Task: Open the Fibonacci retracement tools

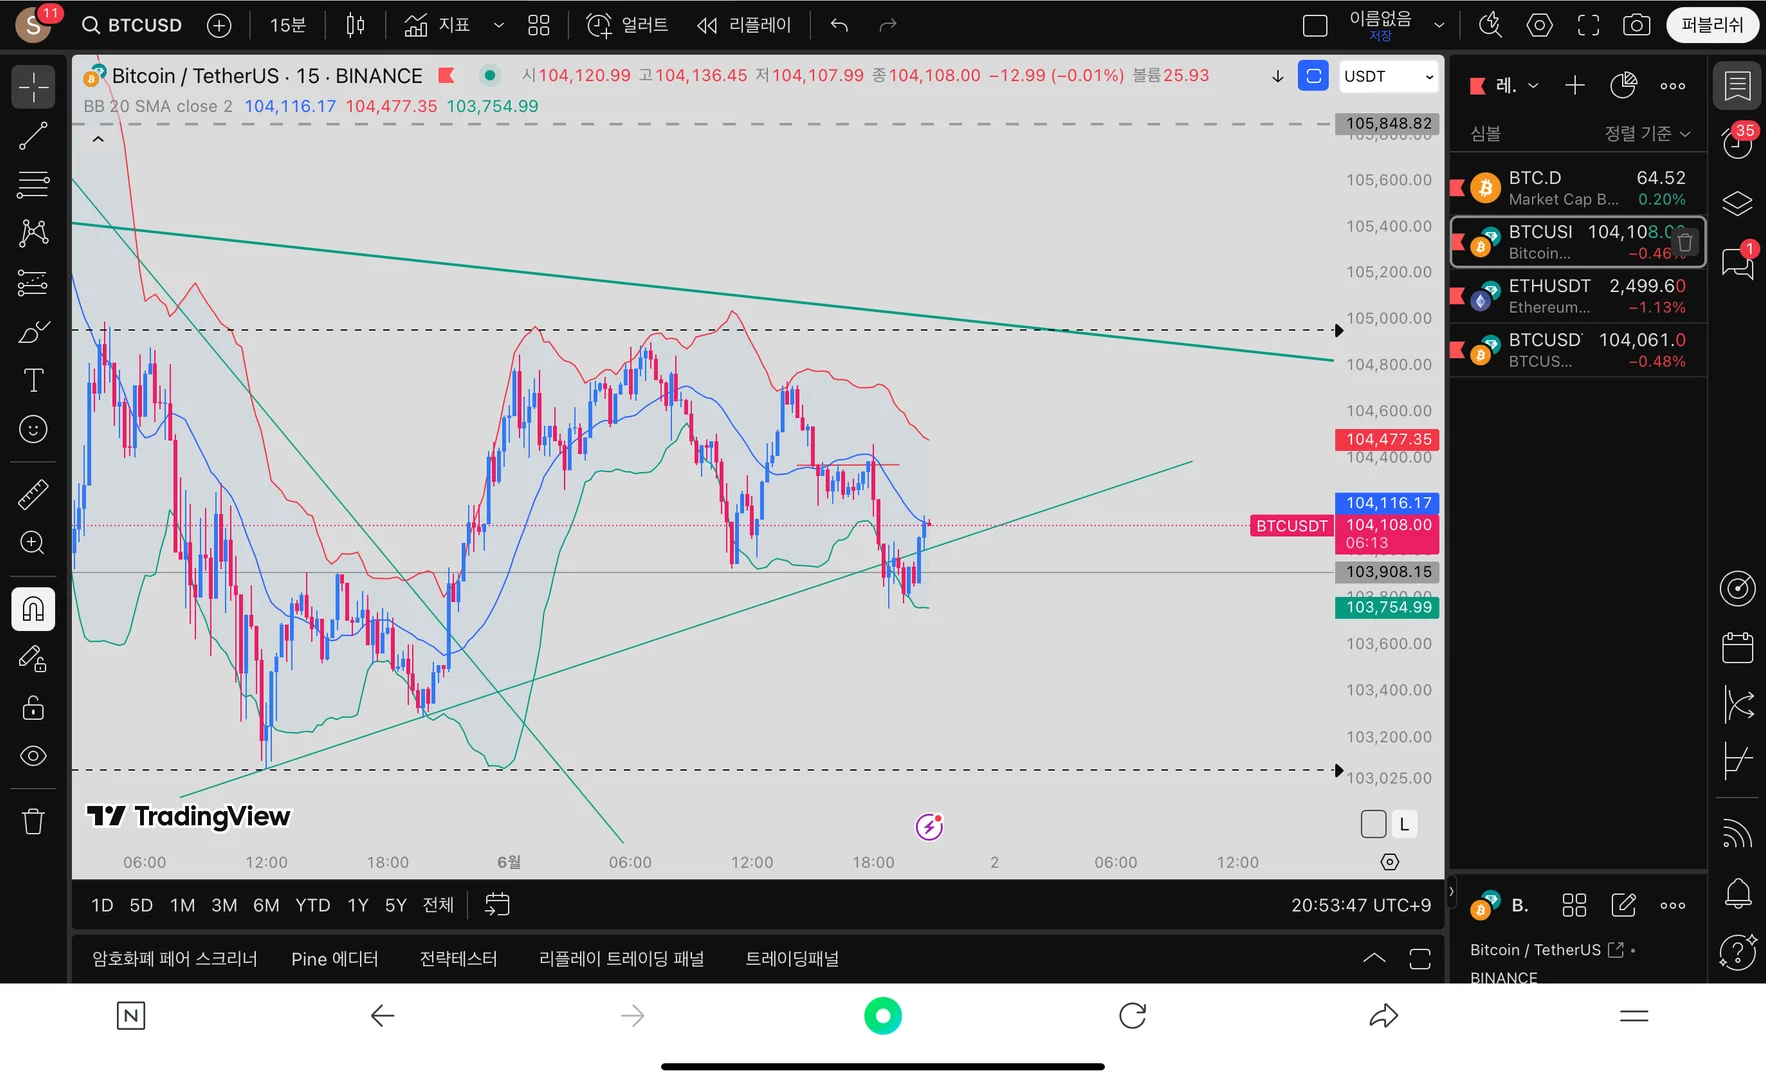Action: [x=33, y=184]
